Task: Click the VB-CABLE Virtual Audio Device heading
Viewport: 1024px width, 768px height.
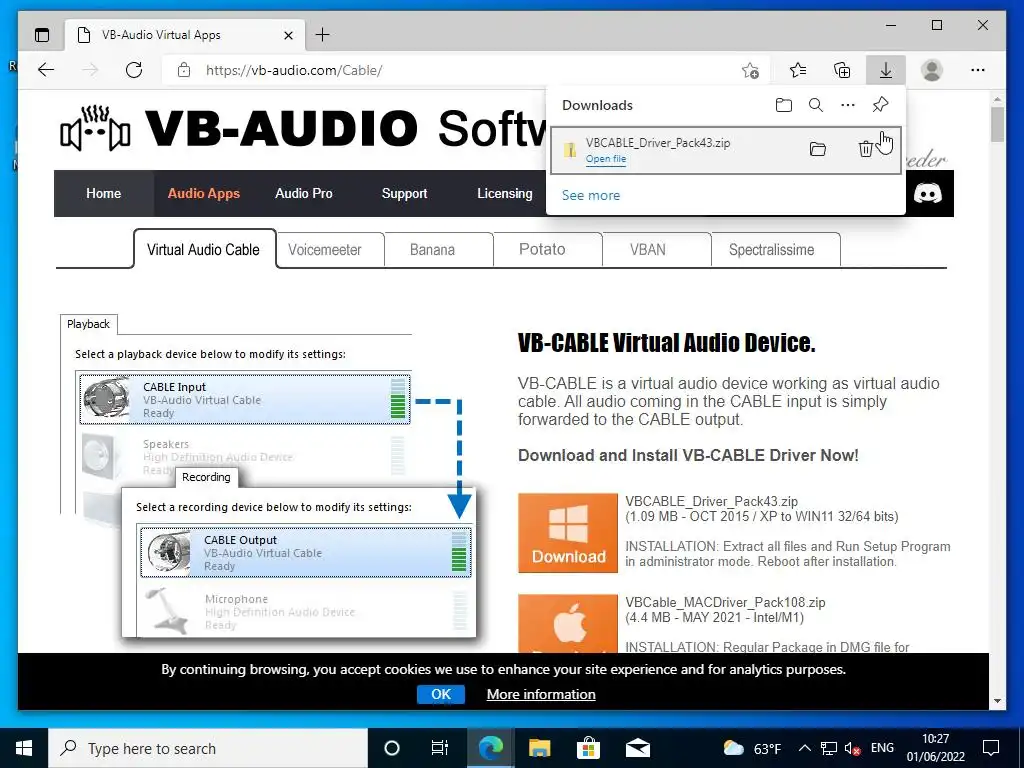Action: pos(667,343)
